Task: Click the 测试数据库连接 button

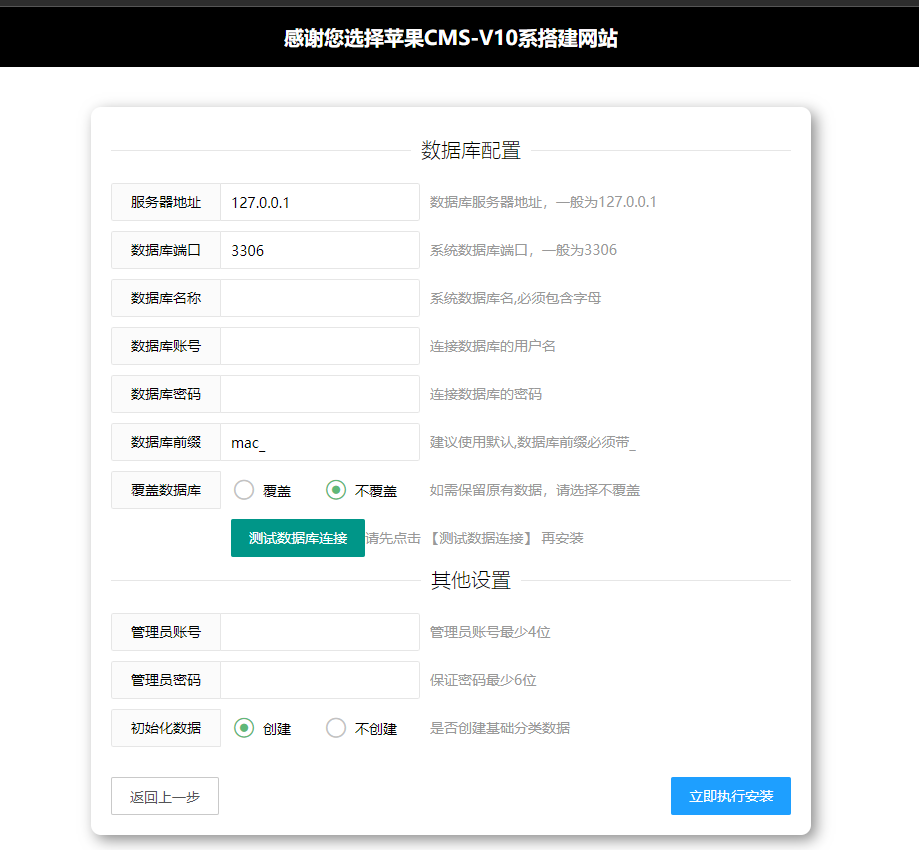Action: point(297,537)
